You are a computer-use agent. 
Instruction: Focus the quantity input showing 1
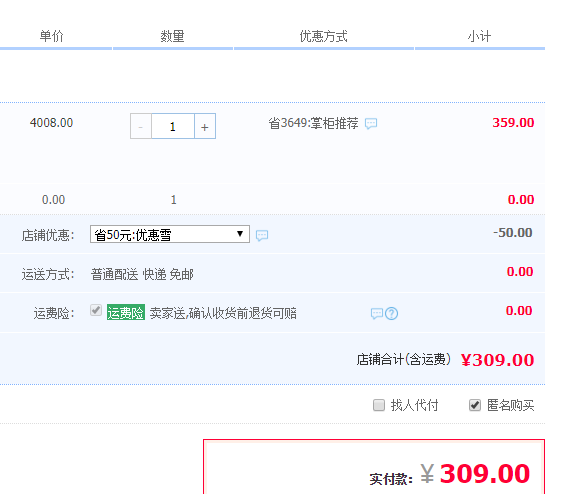pyautogui.click(x=173, y=126)
